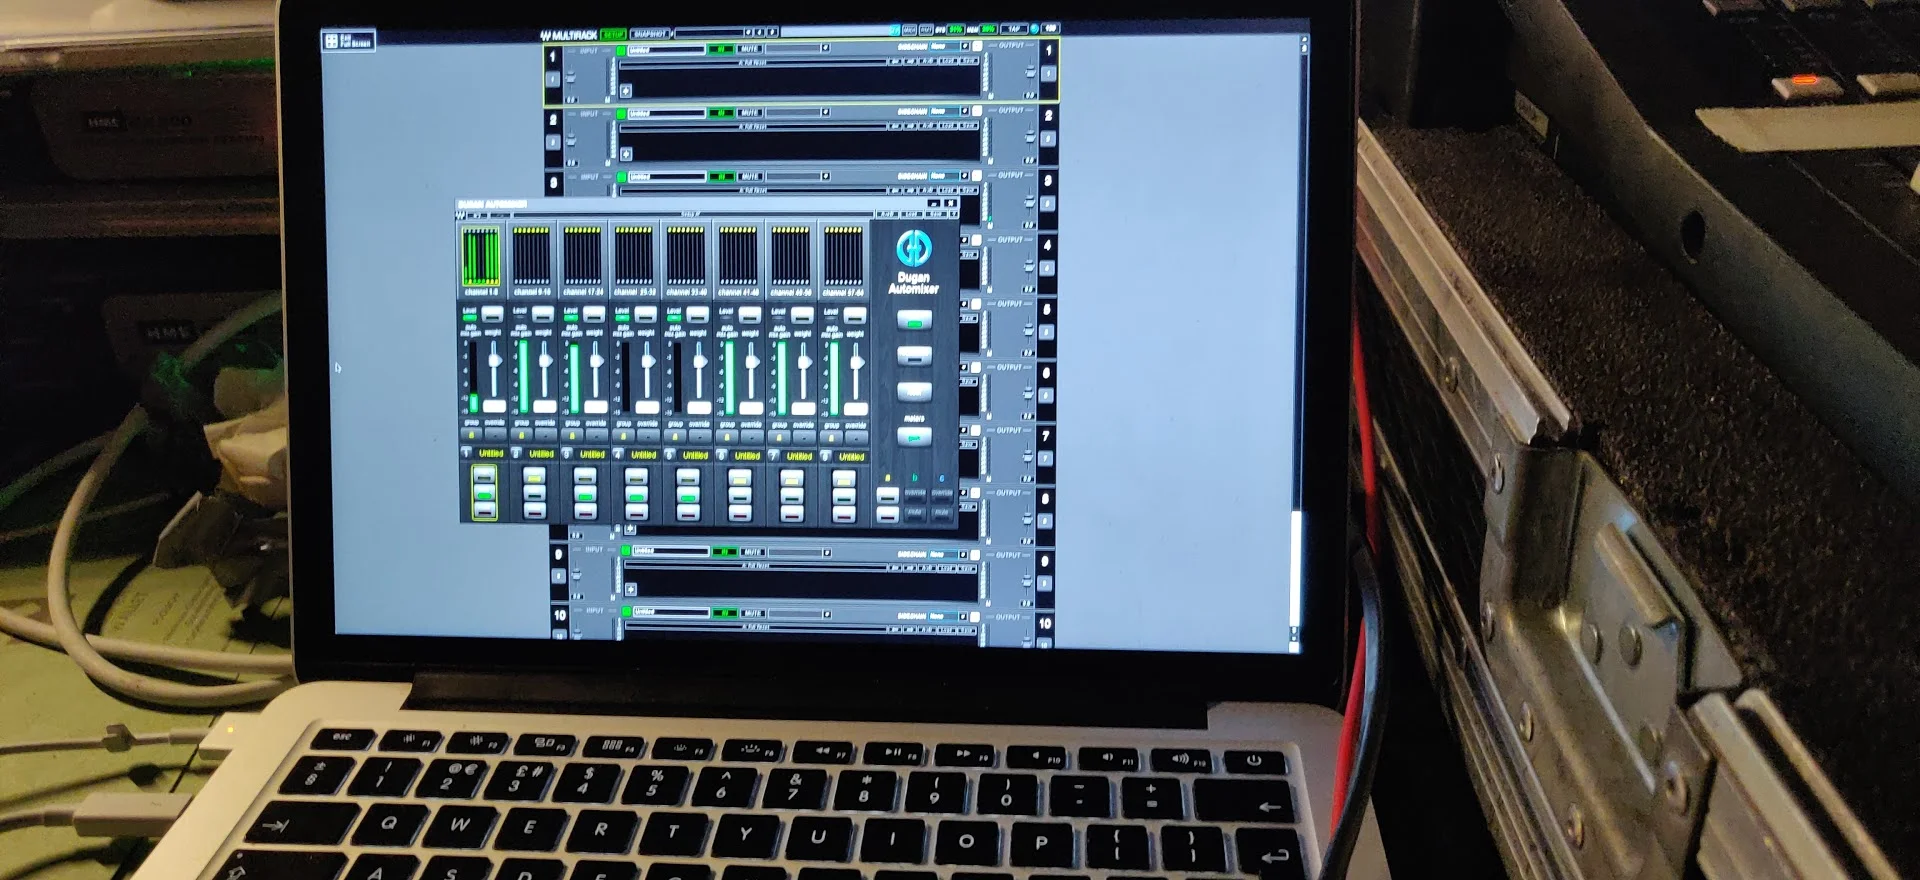Add a plugin to rack 1

(626, 91)
